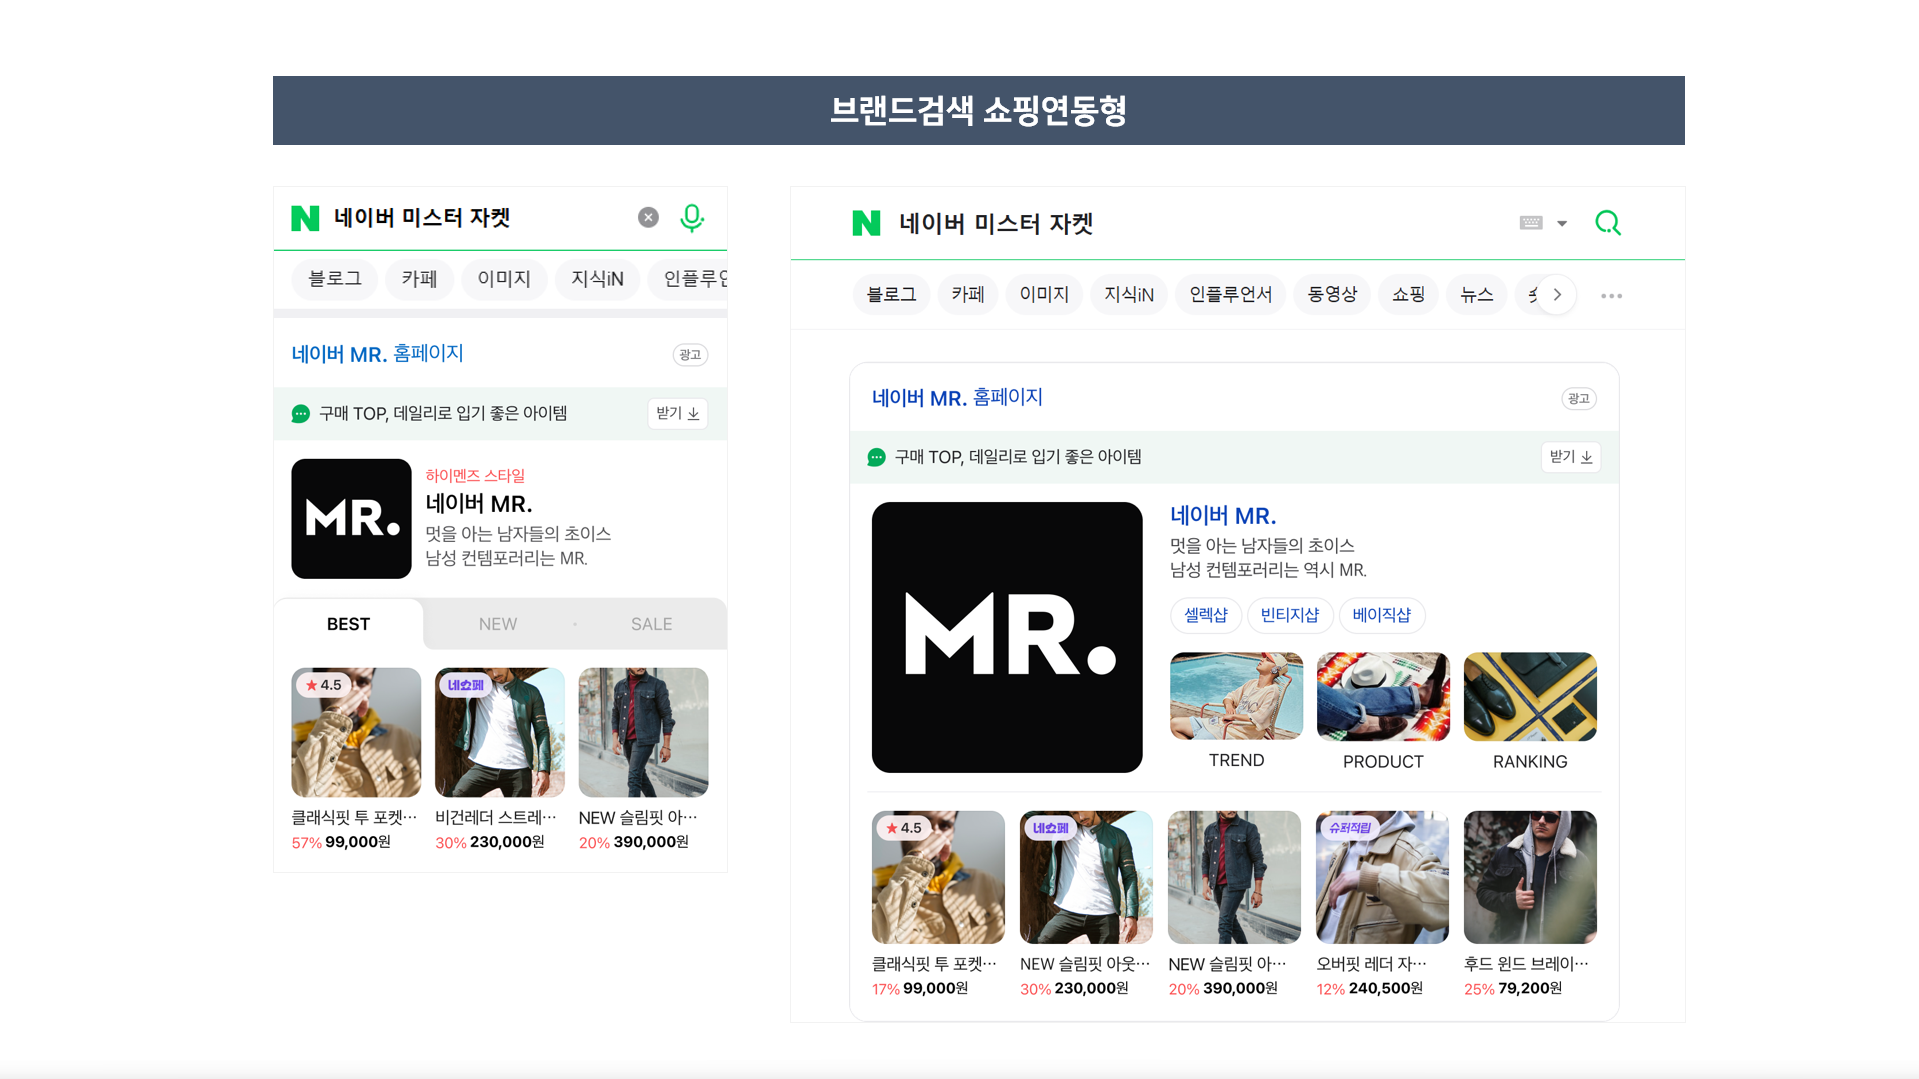Click the mobile search input field text
The image size is (1919, 1079).
click(x=422, y=218)
